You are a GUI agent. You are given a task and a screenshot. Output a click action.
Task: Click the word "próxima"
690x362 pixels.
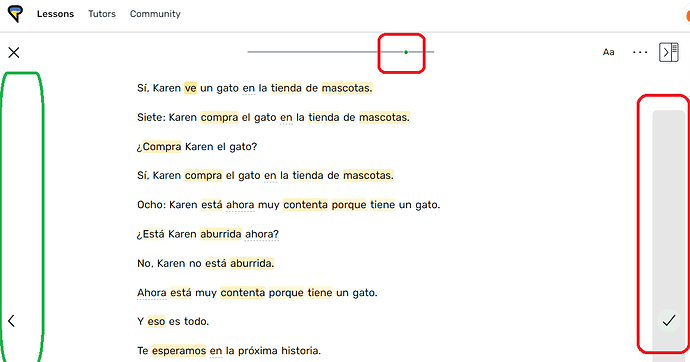(258, 351)
